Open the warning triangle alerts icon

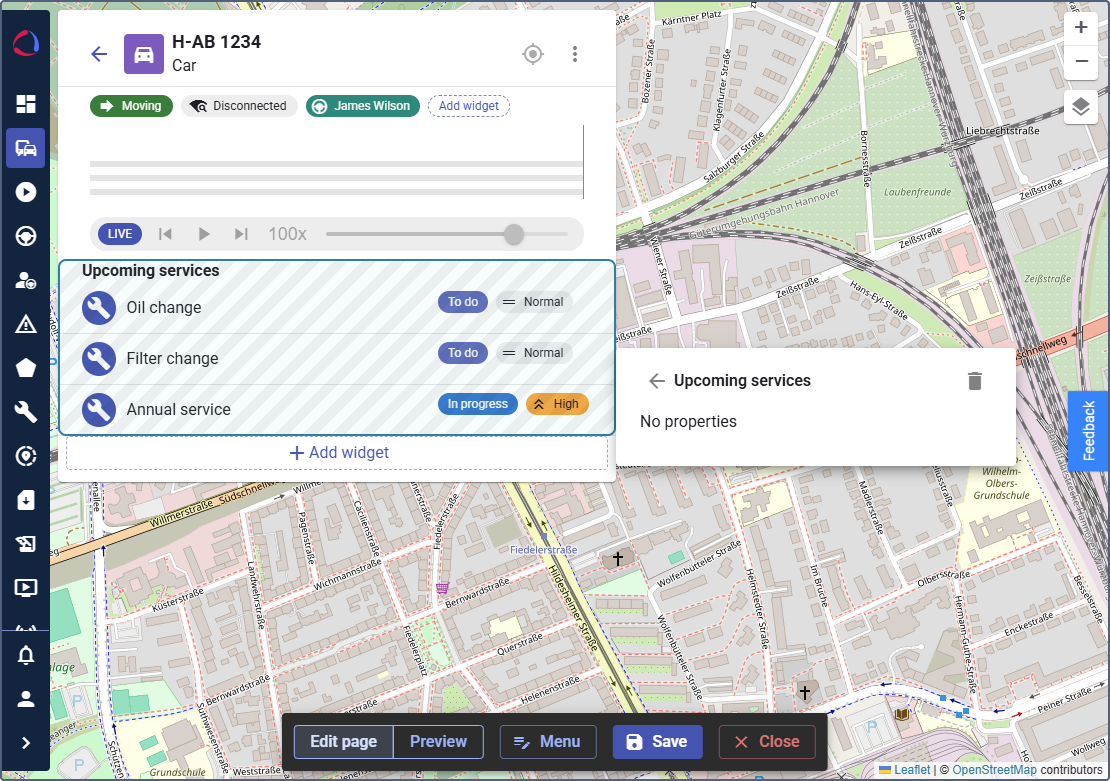click(25, 324)
